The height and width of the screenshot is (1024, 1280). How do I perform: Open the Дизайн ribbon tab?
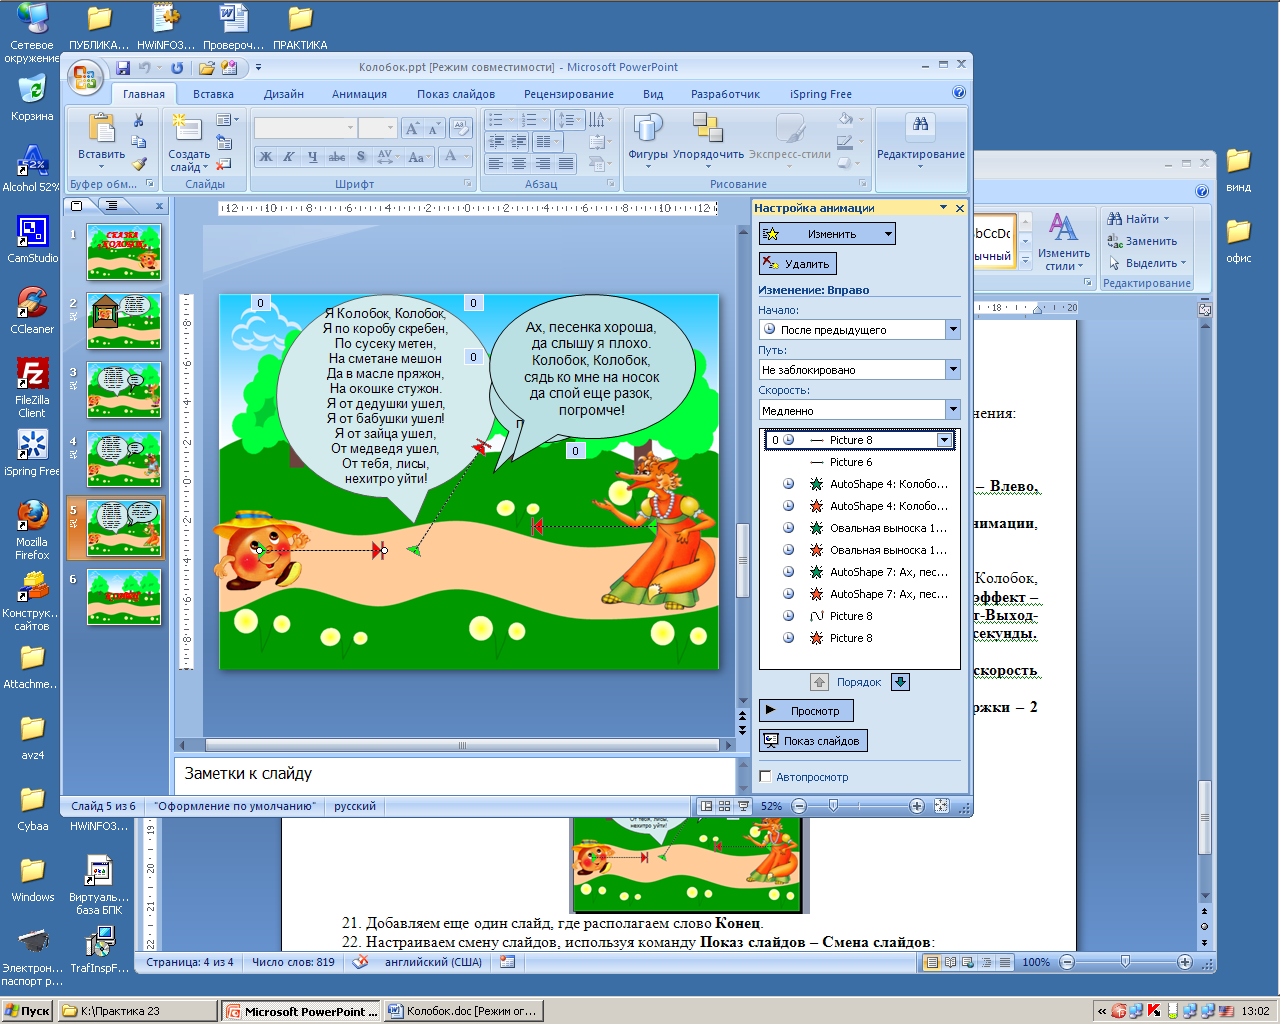pos(284,94)
